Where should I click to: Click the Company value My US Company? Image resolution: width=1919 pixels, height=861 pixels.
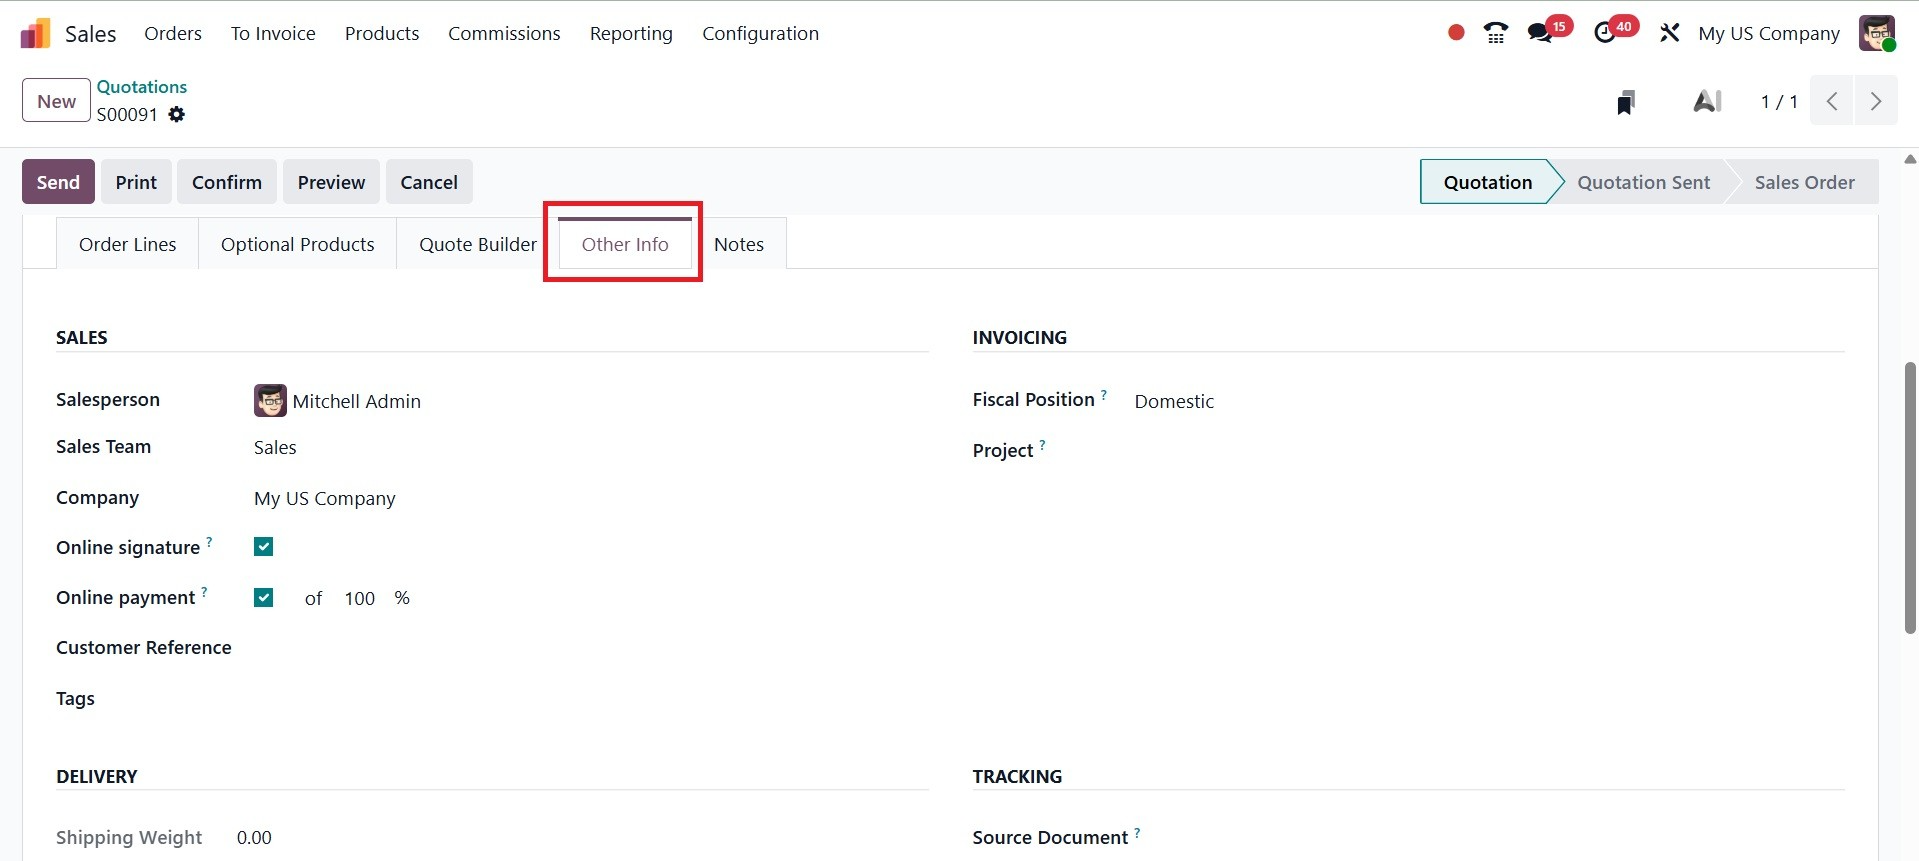[325, 498]
